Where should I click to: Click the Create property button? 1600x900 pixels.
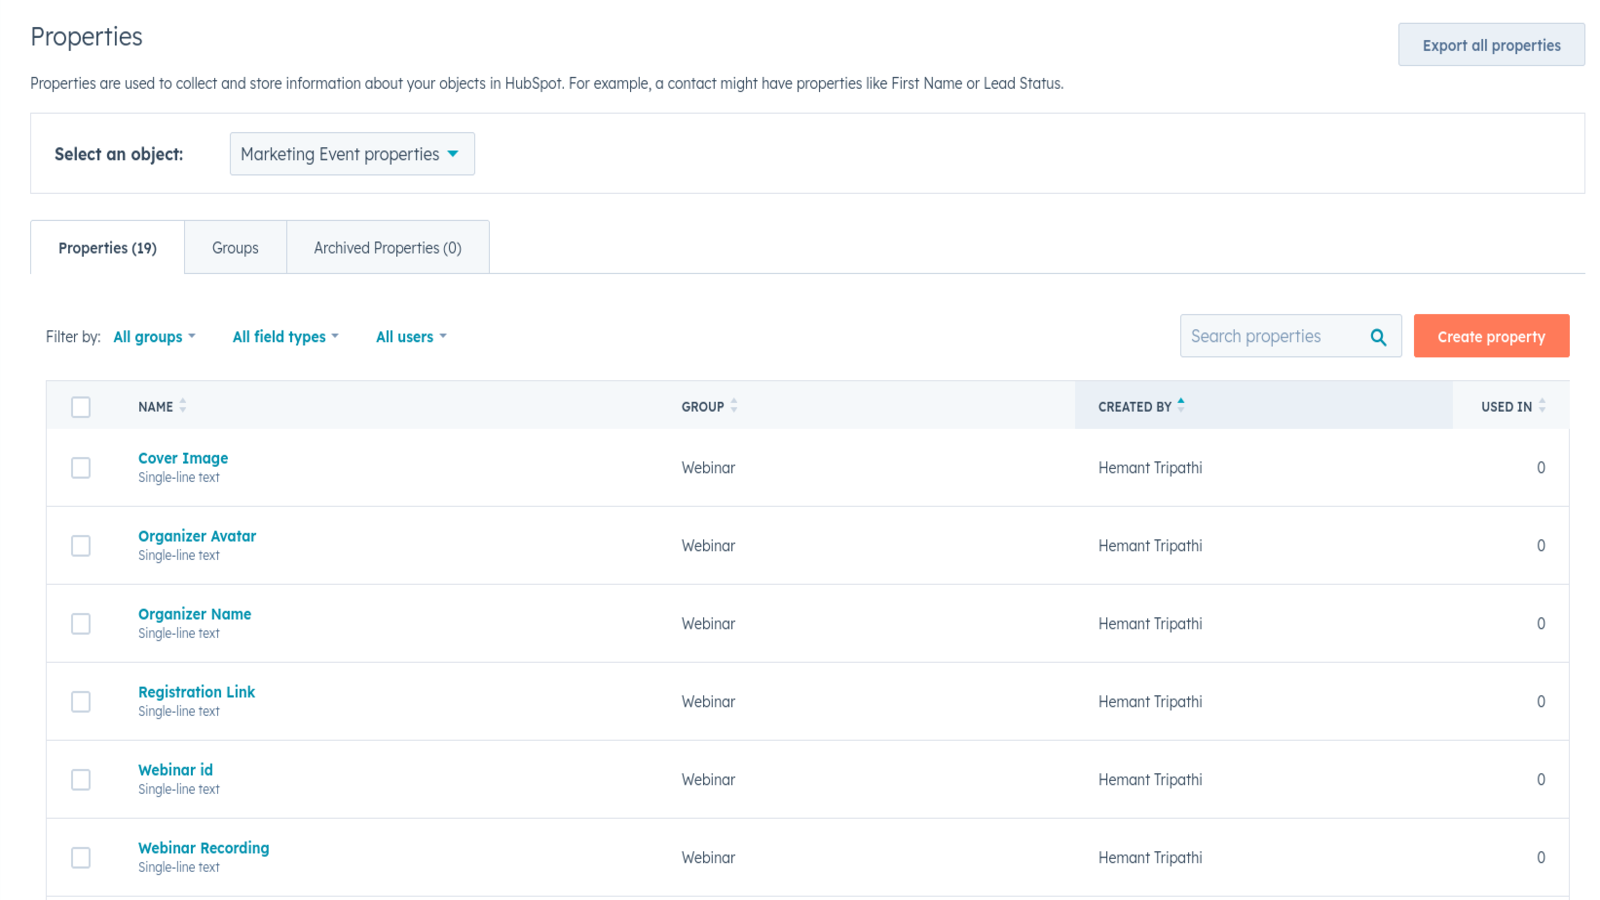pyautogui.click(x=1490, y=336)
